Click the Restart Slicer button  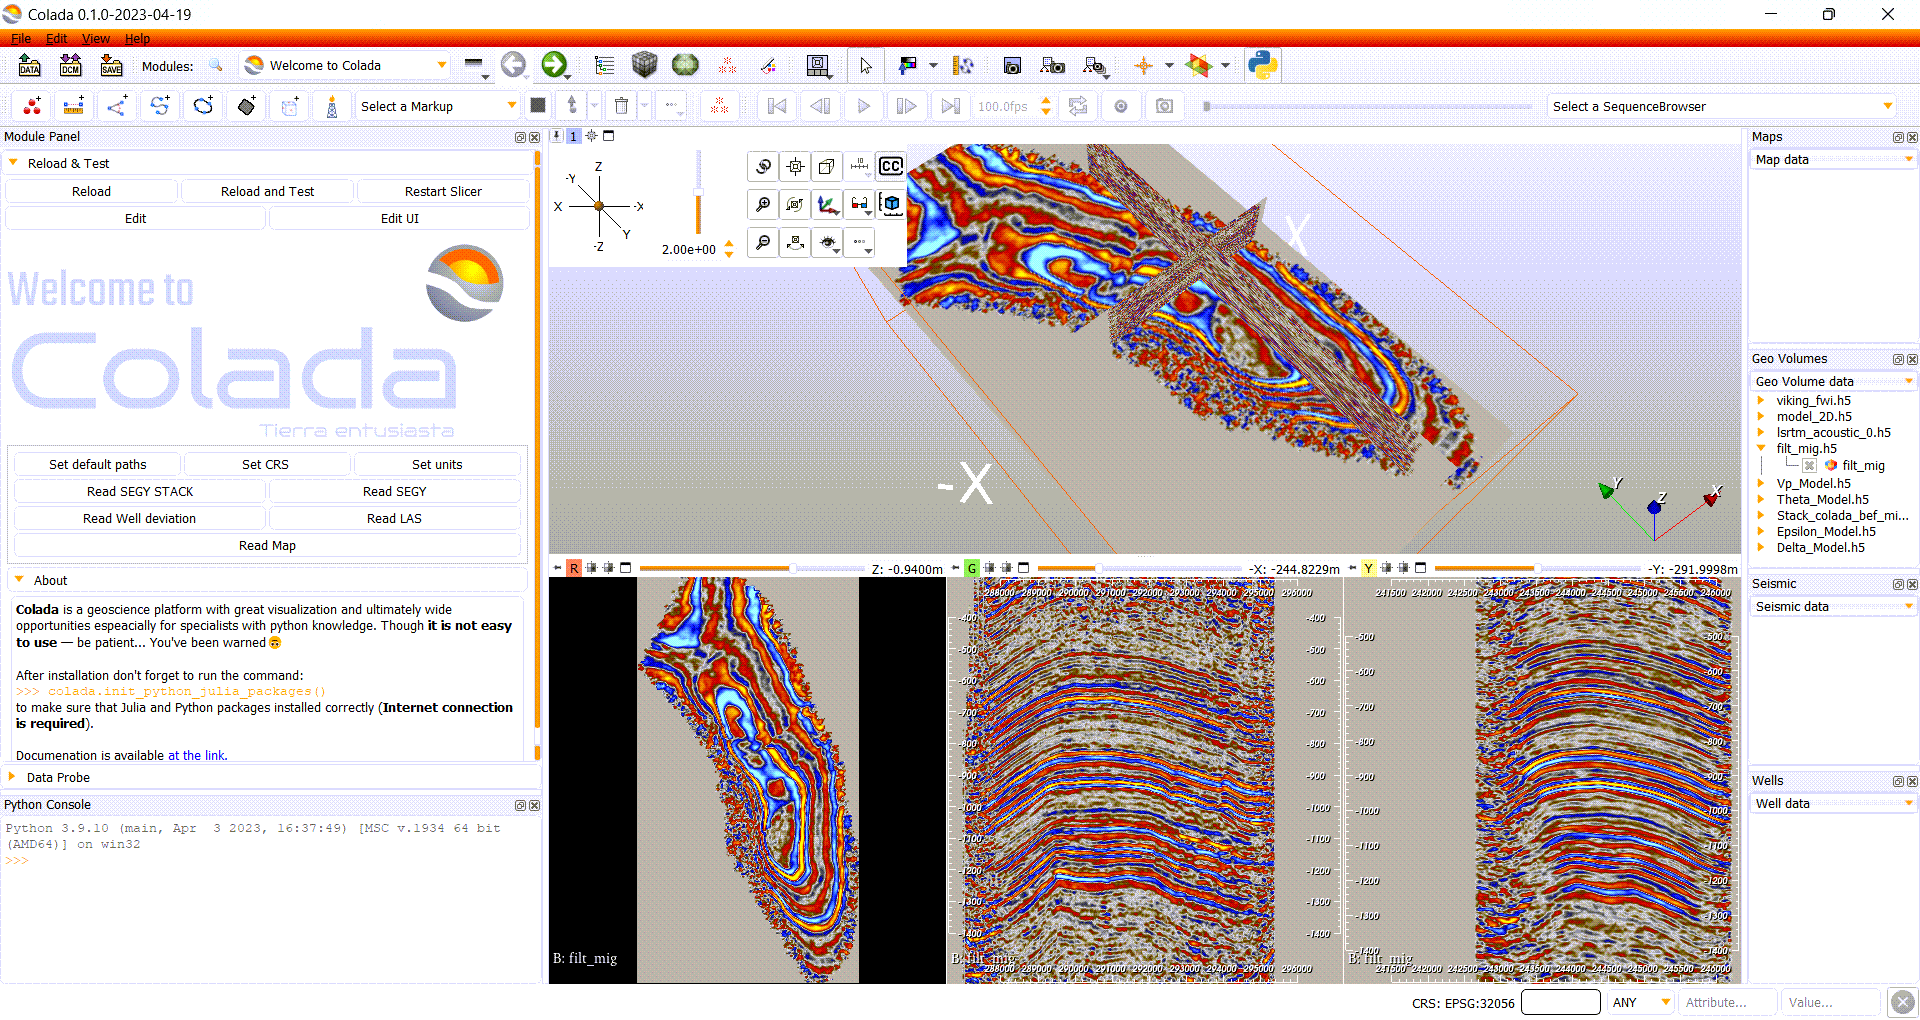(443, 191)
